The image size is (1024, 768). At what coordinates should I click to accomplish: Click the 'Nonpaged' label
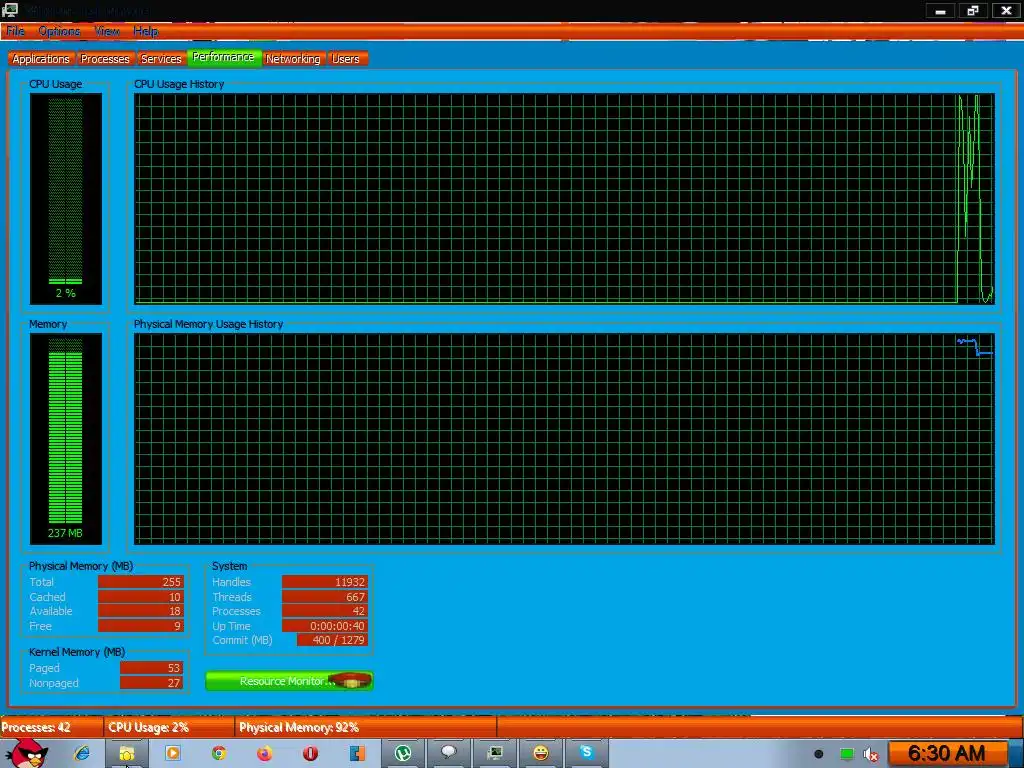54,683
